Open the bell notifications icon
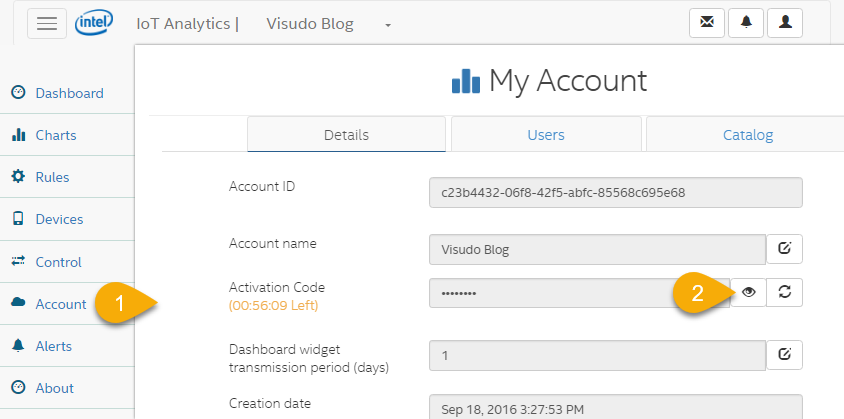 tap(746, 24)
